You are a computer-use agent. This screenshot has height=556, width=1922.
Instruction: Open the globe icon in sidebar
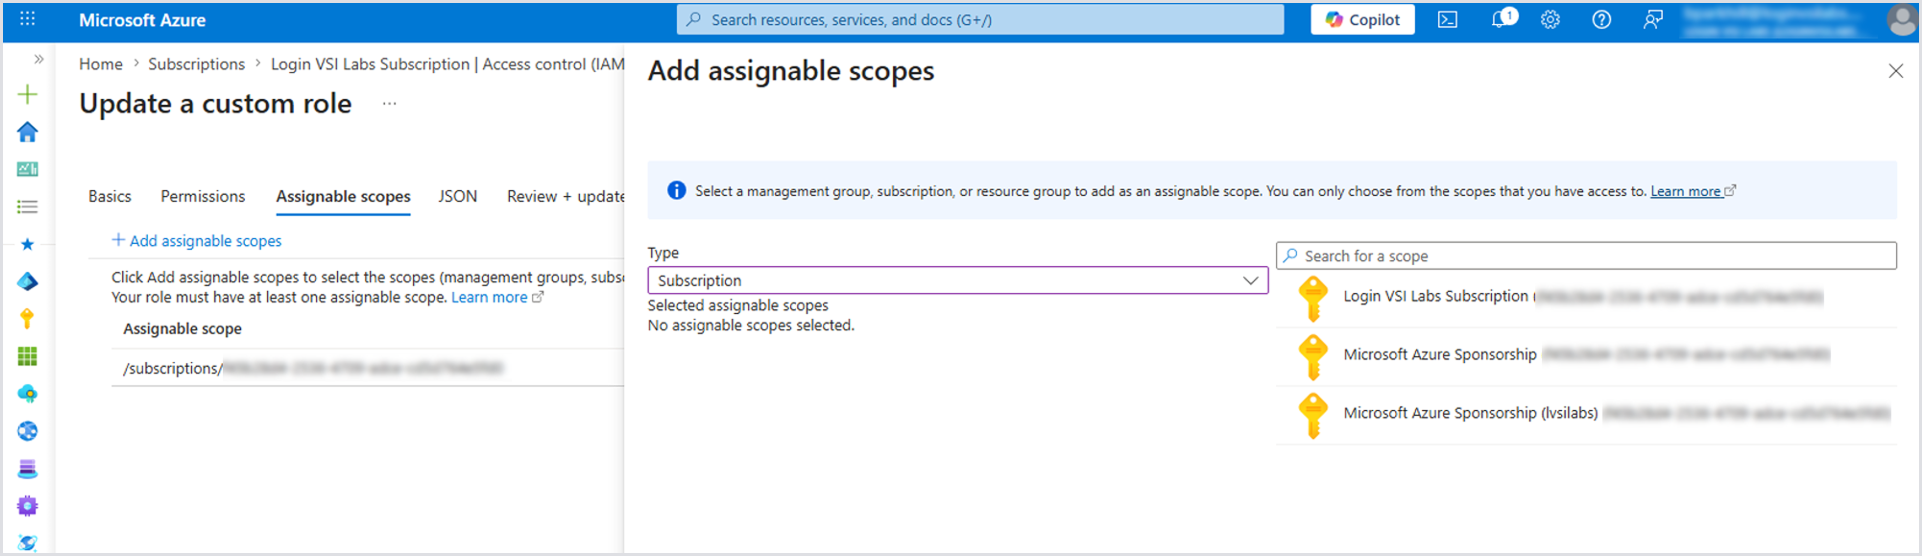tap(28, 431)
